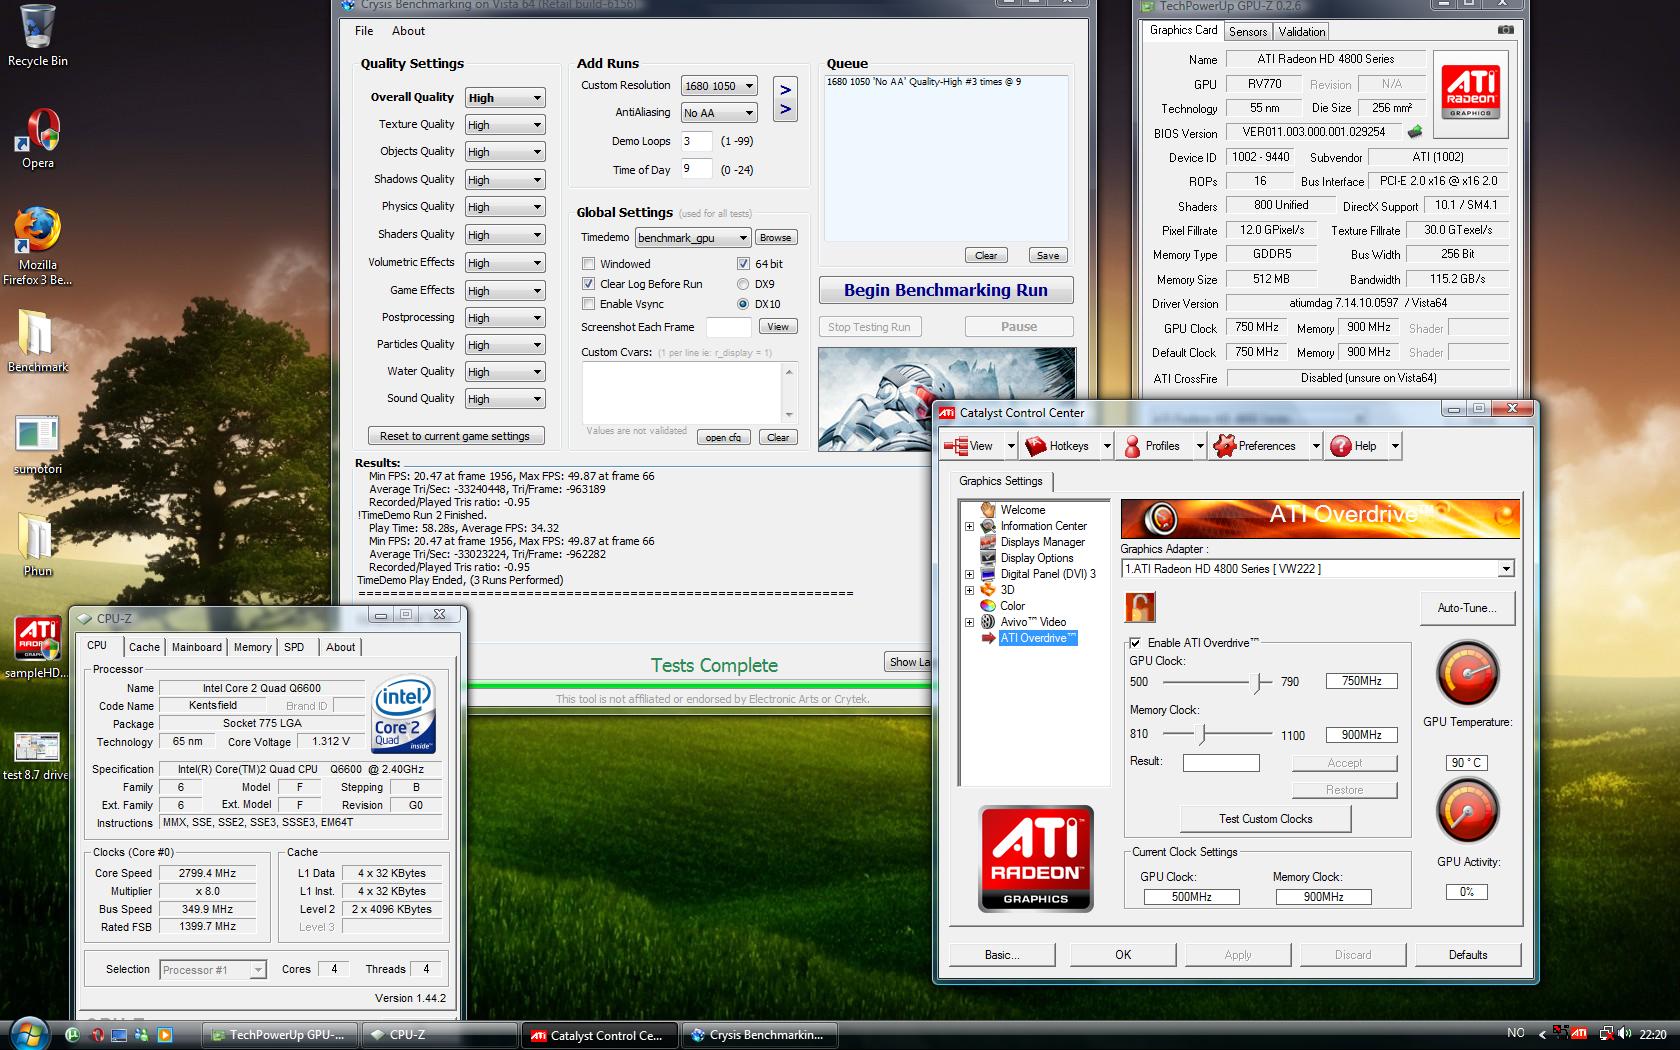The height and width of the screenshot is (1050, 1680).
Task: Switch to the Validation tab in GPU-Z
Action: click(1302, 32)
